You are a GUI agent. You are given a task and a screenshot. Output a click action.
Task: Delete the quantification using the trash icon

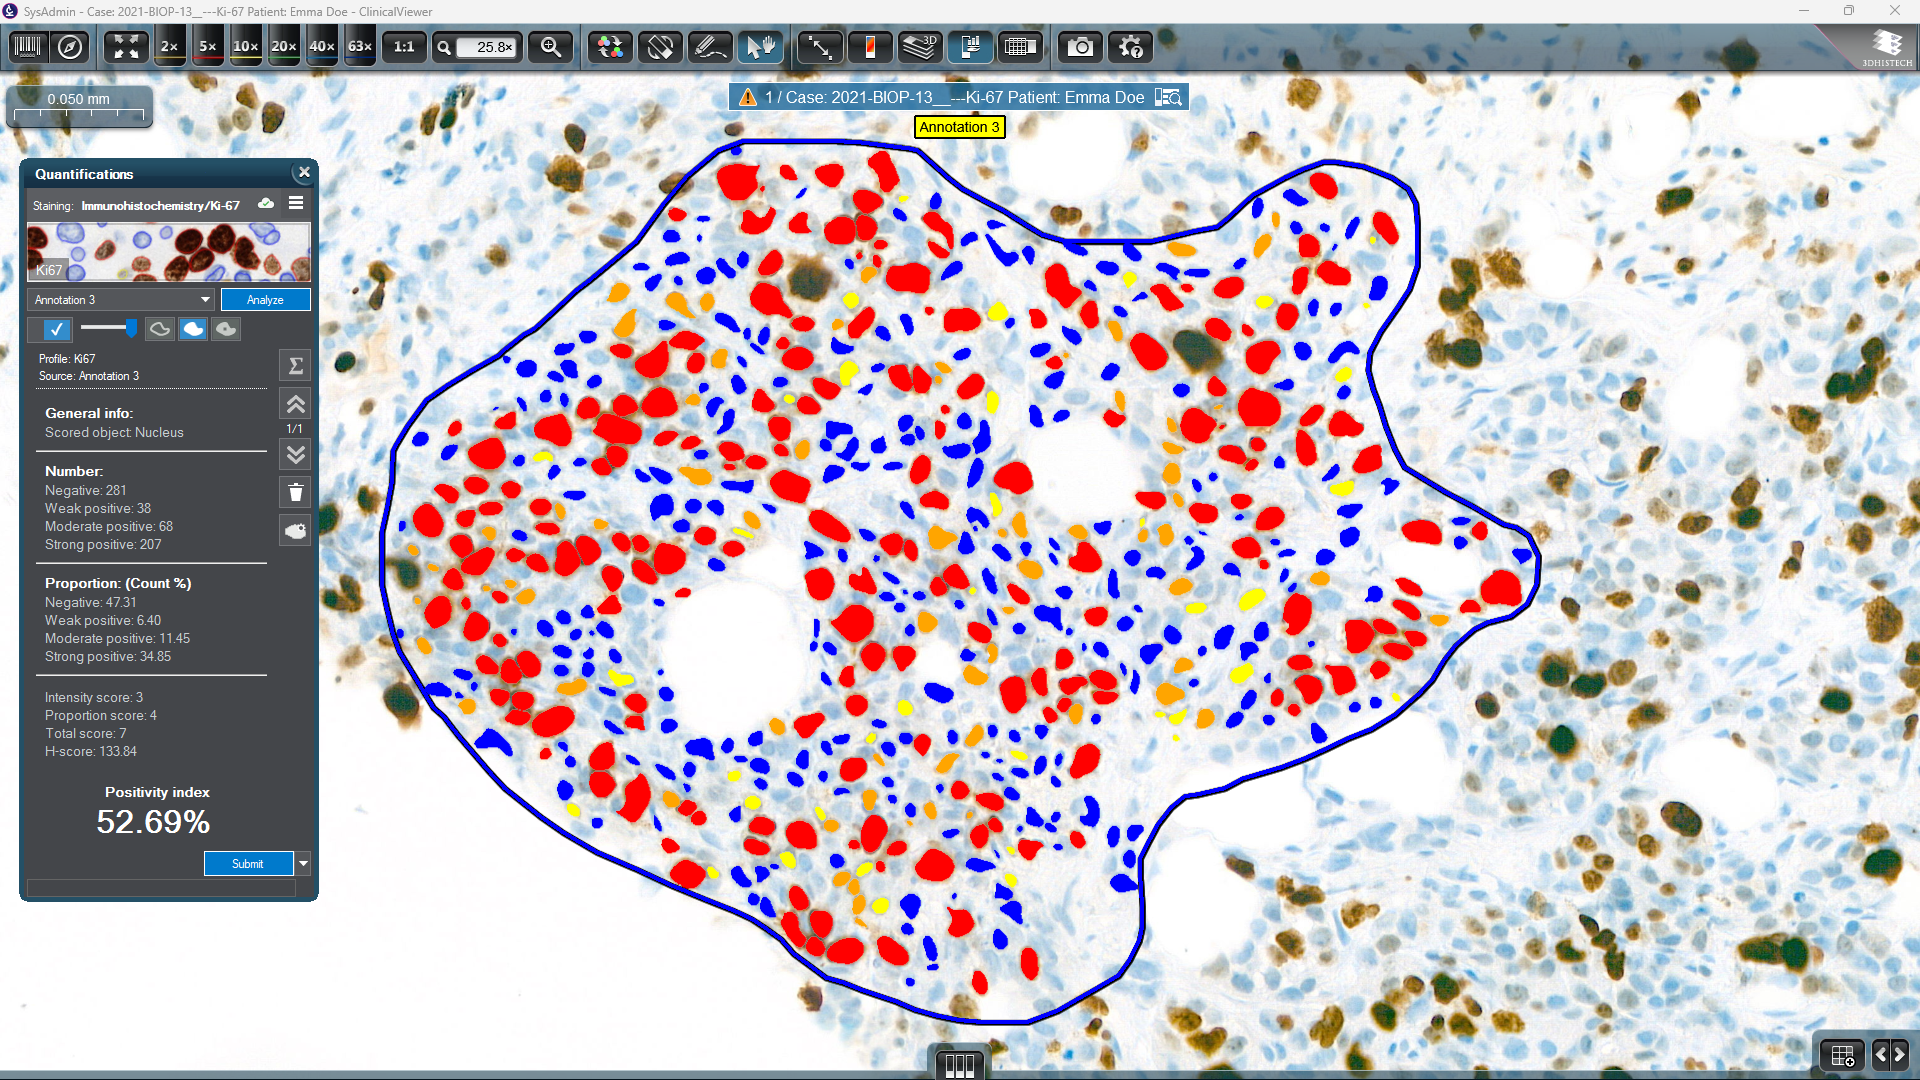click(x=294, y=491)
